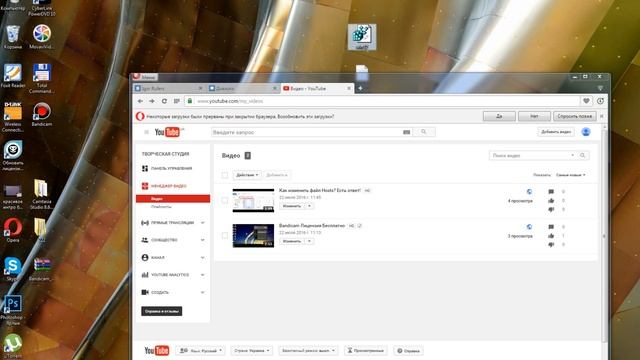This screenshot has width=640, height=360.
Task: Open edit dropdown arrow for Hosts video
Action: pyautogui.click(x=309, y=206)
